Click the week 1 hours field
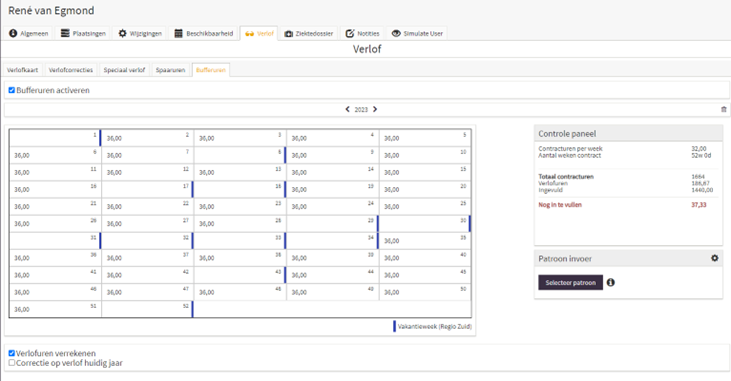Viewport: 731px width, 381px height. click(55, 138)
